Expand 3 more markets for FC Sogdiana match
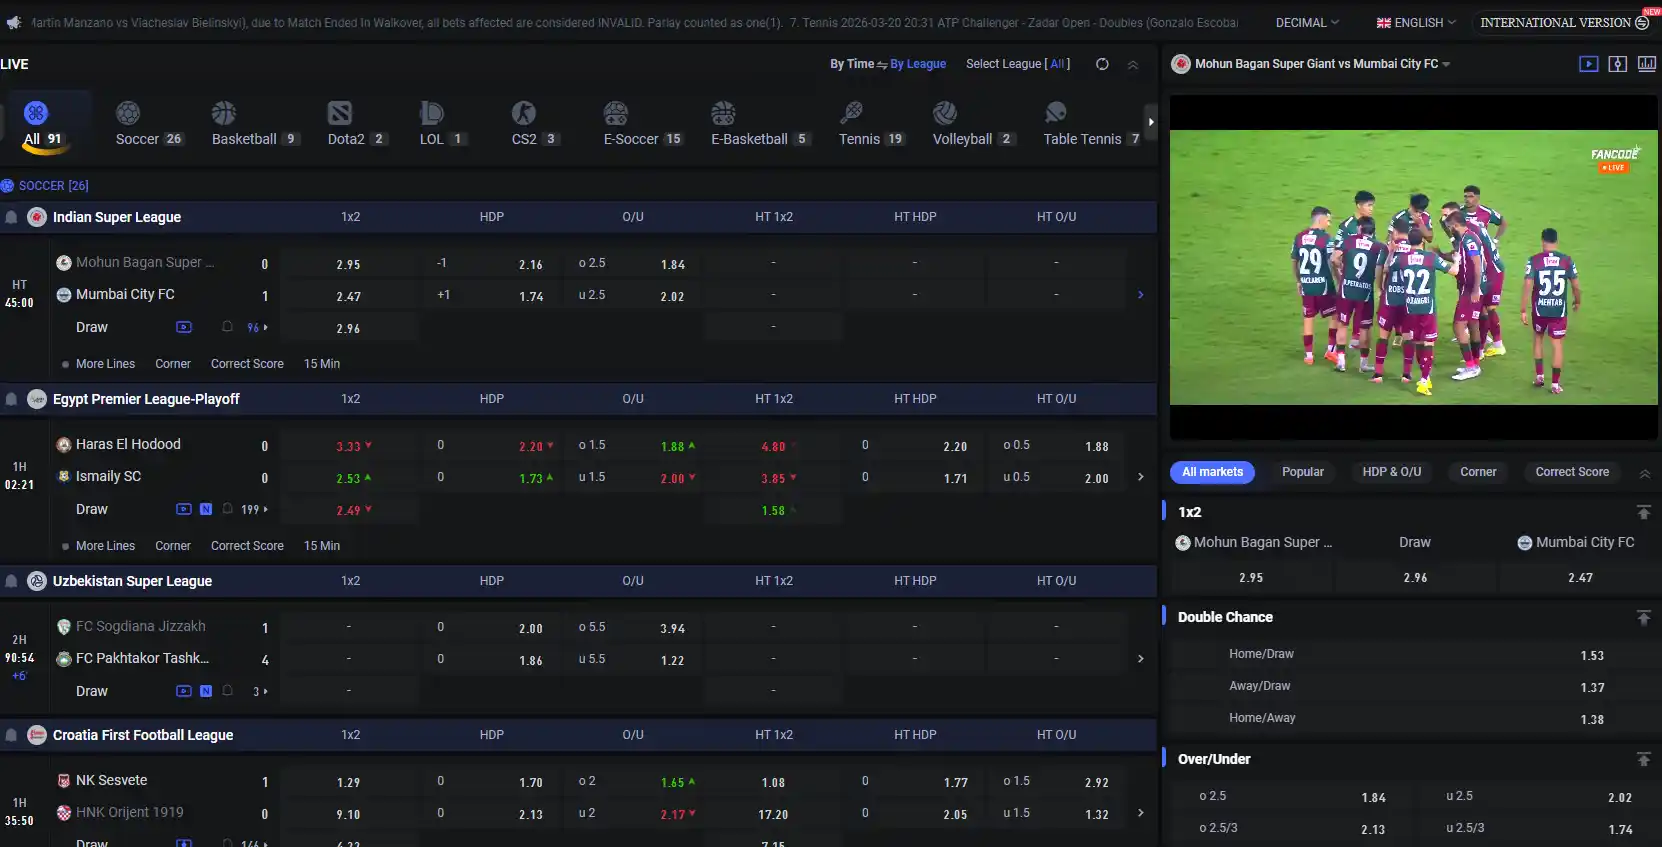 point(260,691)
